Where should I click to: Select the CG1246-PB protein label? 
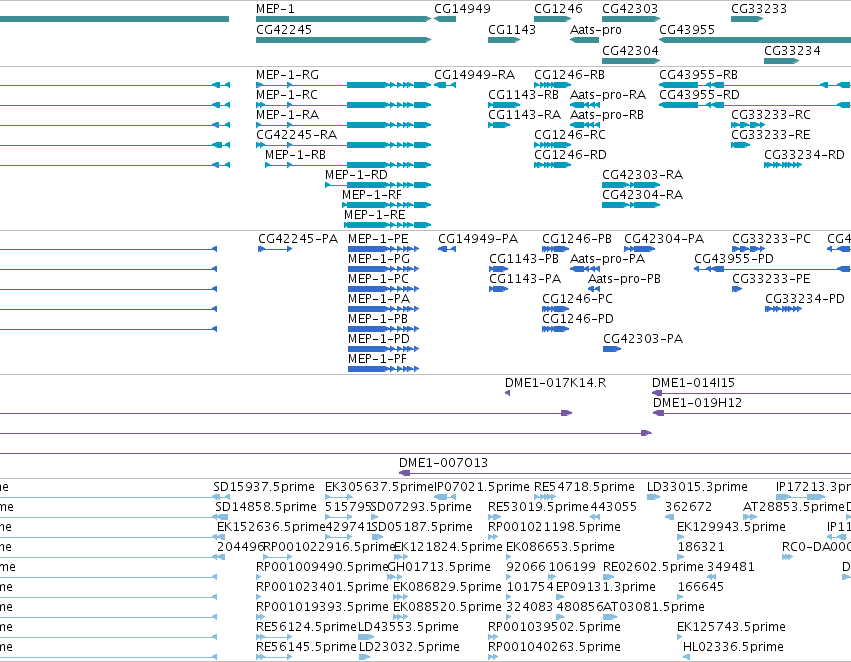coord(577,239)
